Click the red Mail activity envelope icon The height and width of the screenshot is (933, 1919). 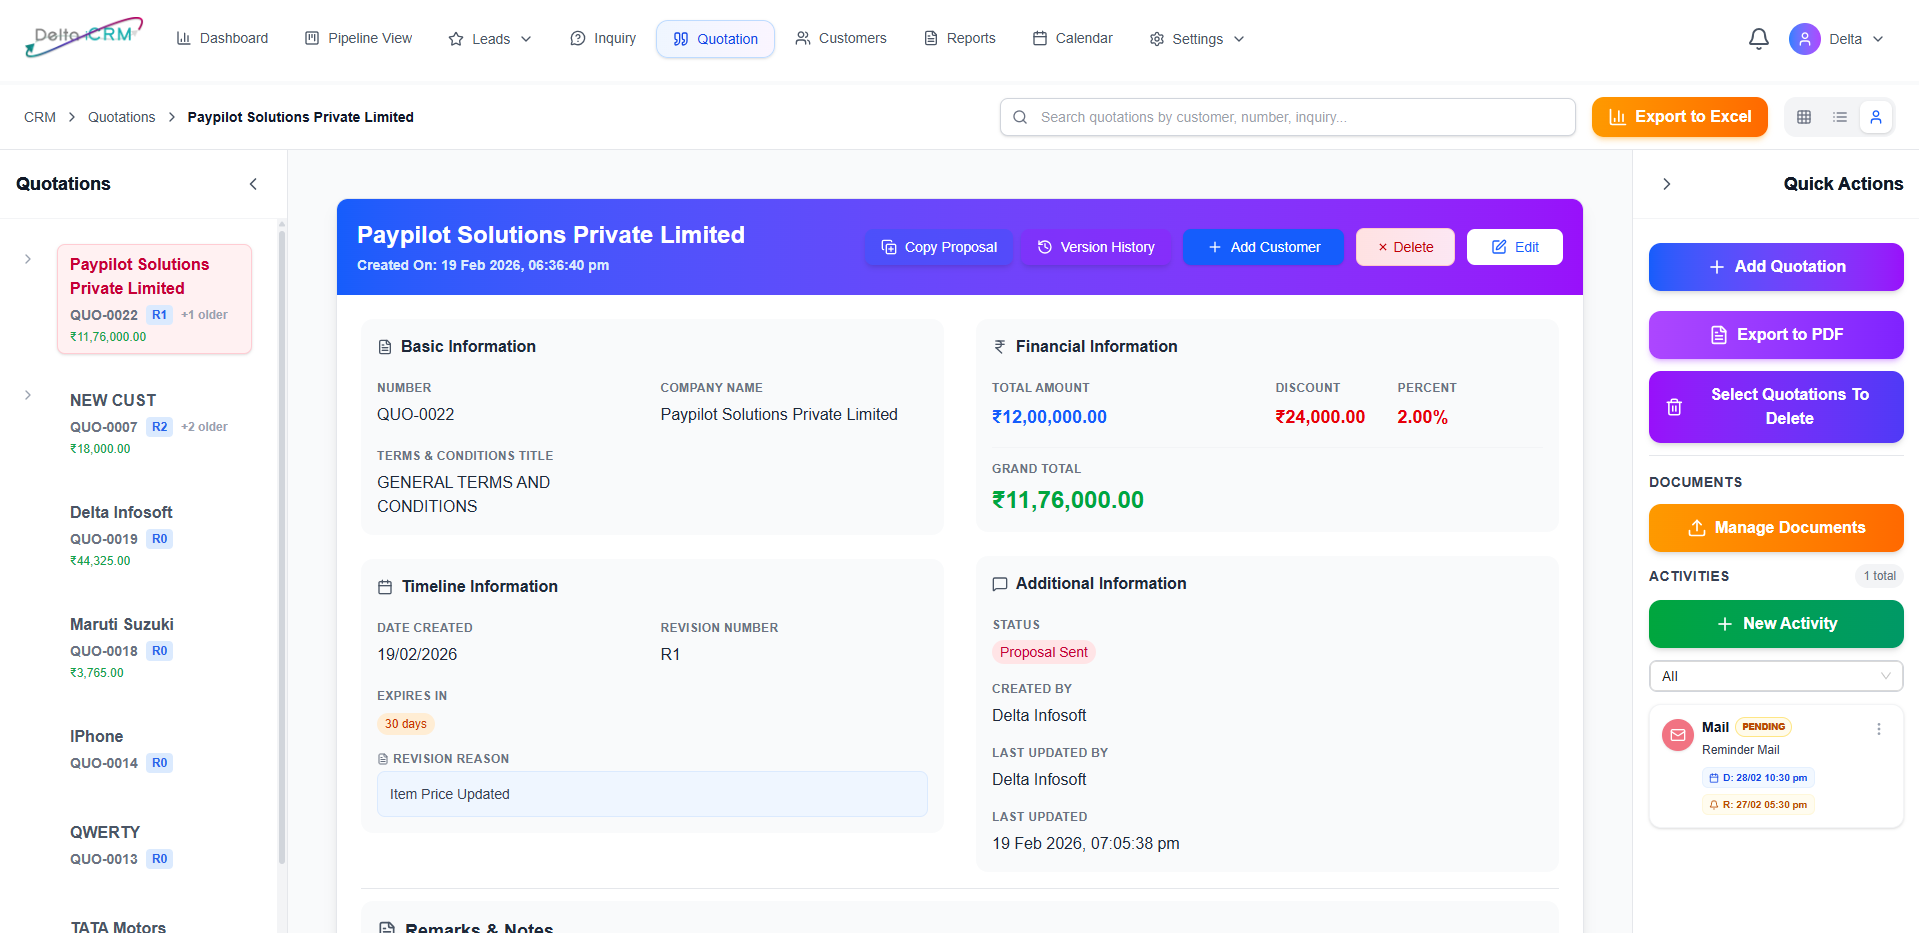(1677, 735)
